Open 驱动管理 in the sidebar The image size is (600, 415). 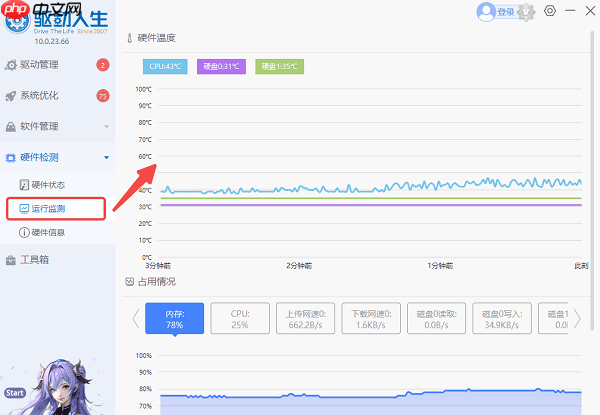(57, 65)
